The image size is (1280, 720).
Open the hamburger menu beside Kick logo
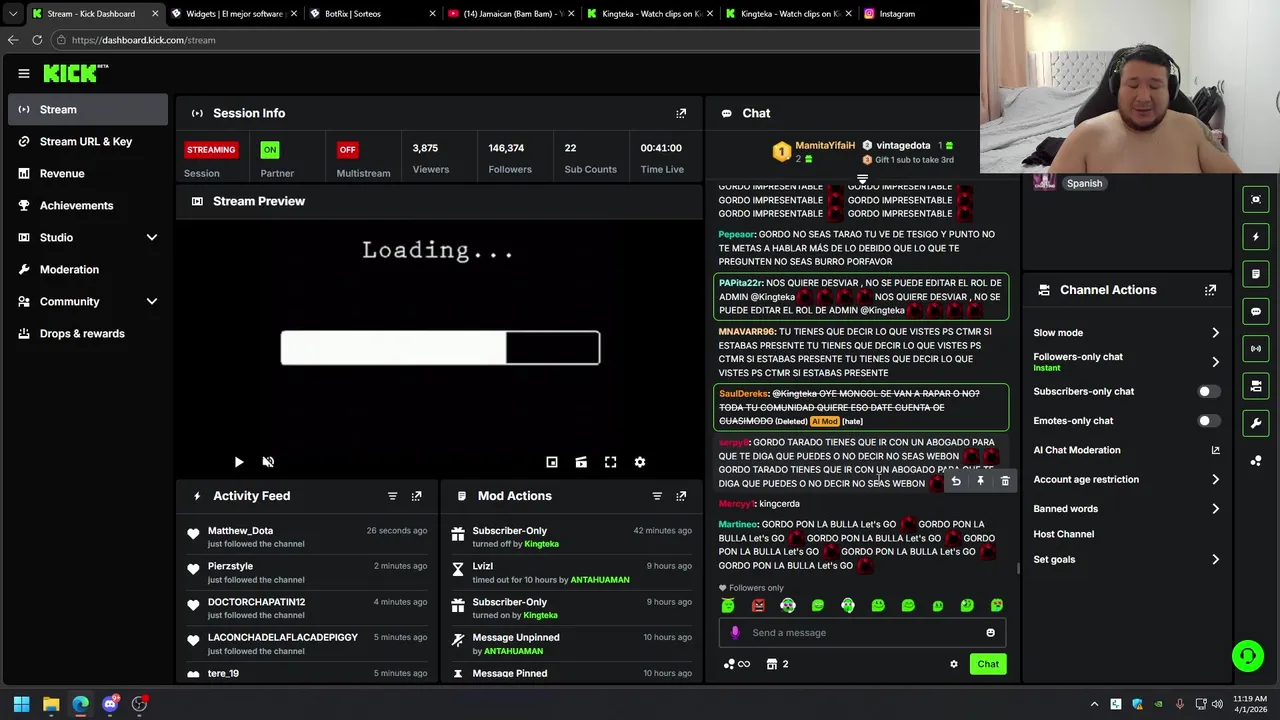[x=24, y=73]
